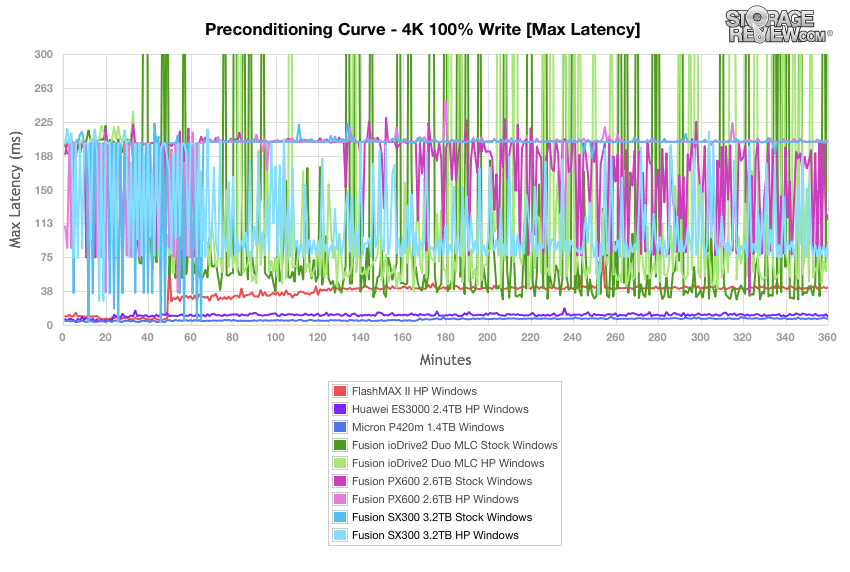Viewport: 850px width, 572px height.
Task: Click the 188 y-axis label
Action: click(43, 156)
